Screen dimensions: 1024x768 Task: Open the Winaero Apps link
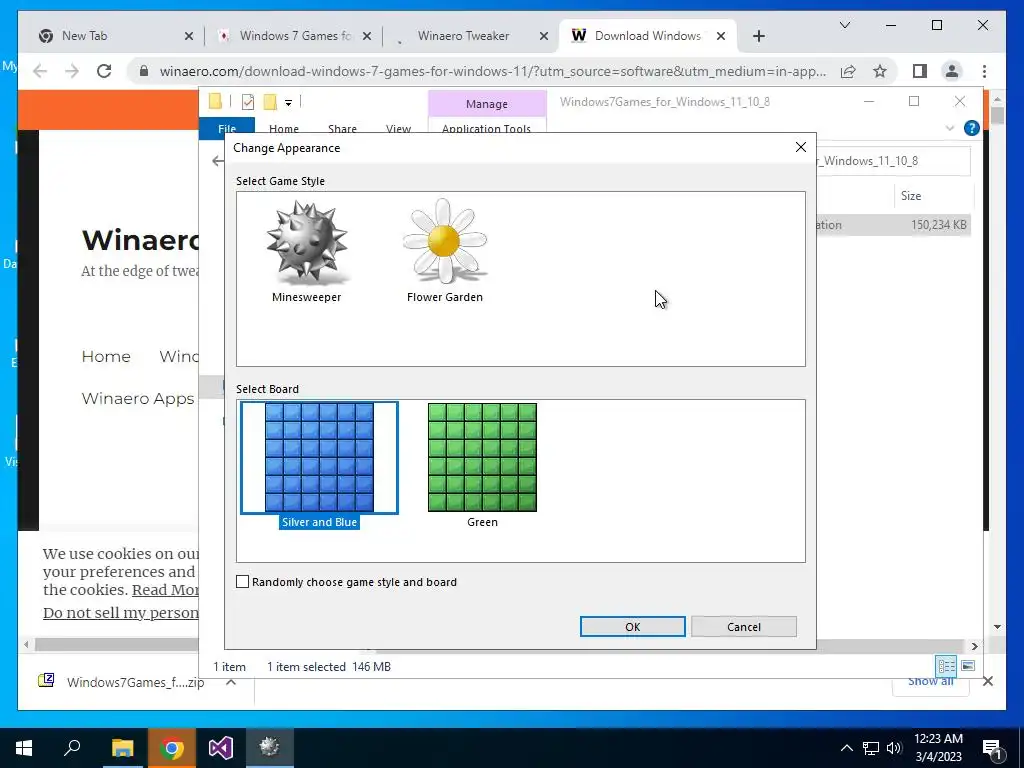tap(138, 398)
